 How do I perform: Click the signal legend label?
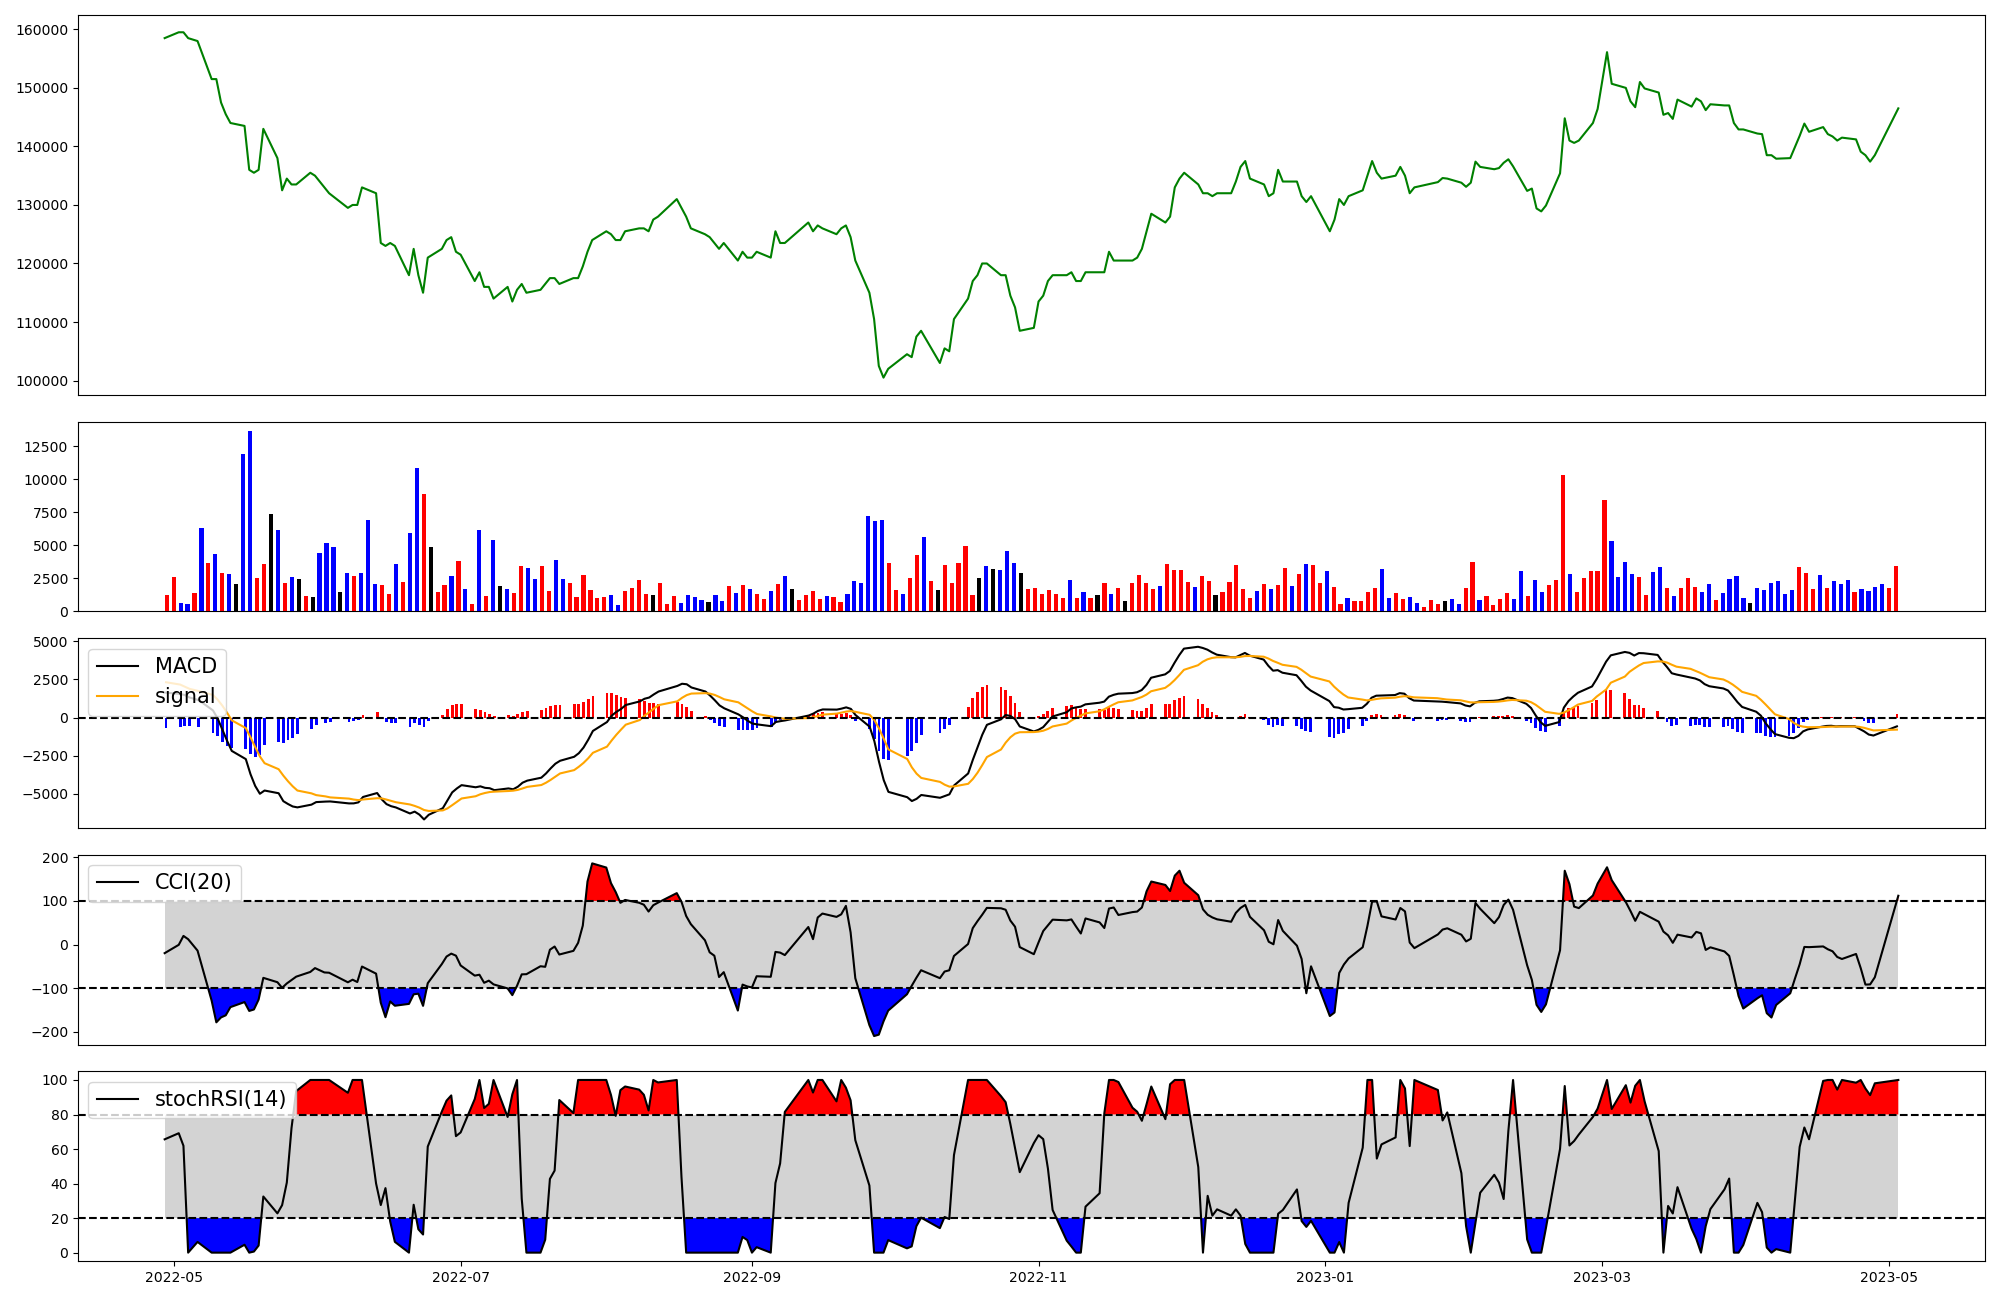pos(185,696)
